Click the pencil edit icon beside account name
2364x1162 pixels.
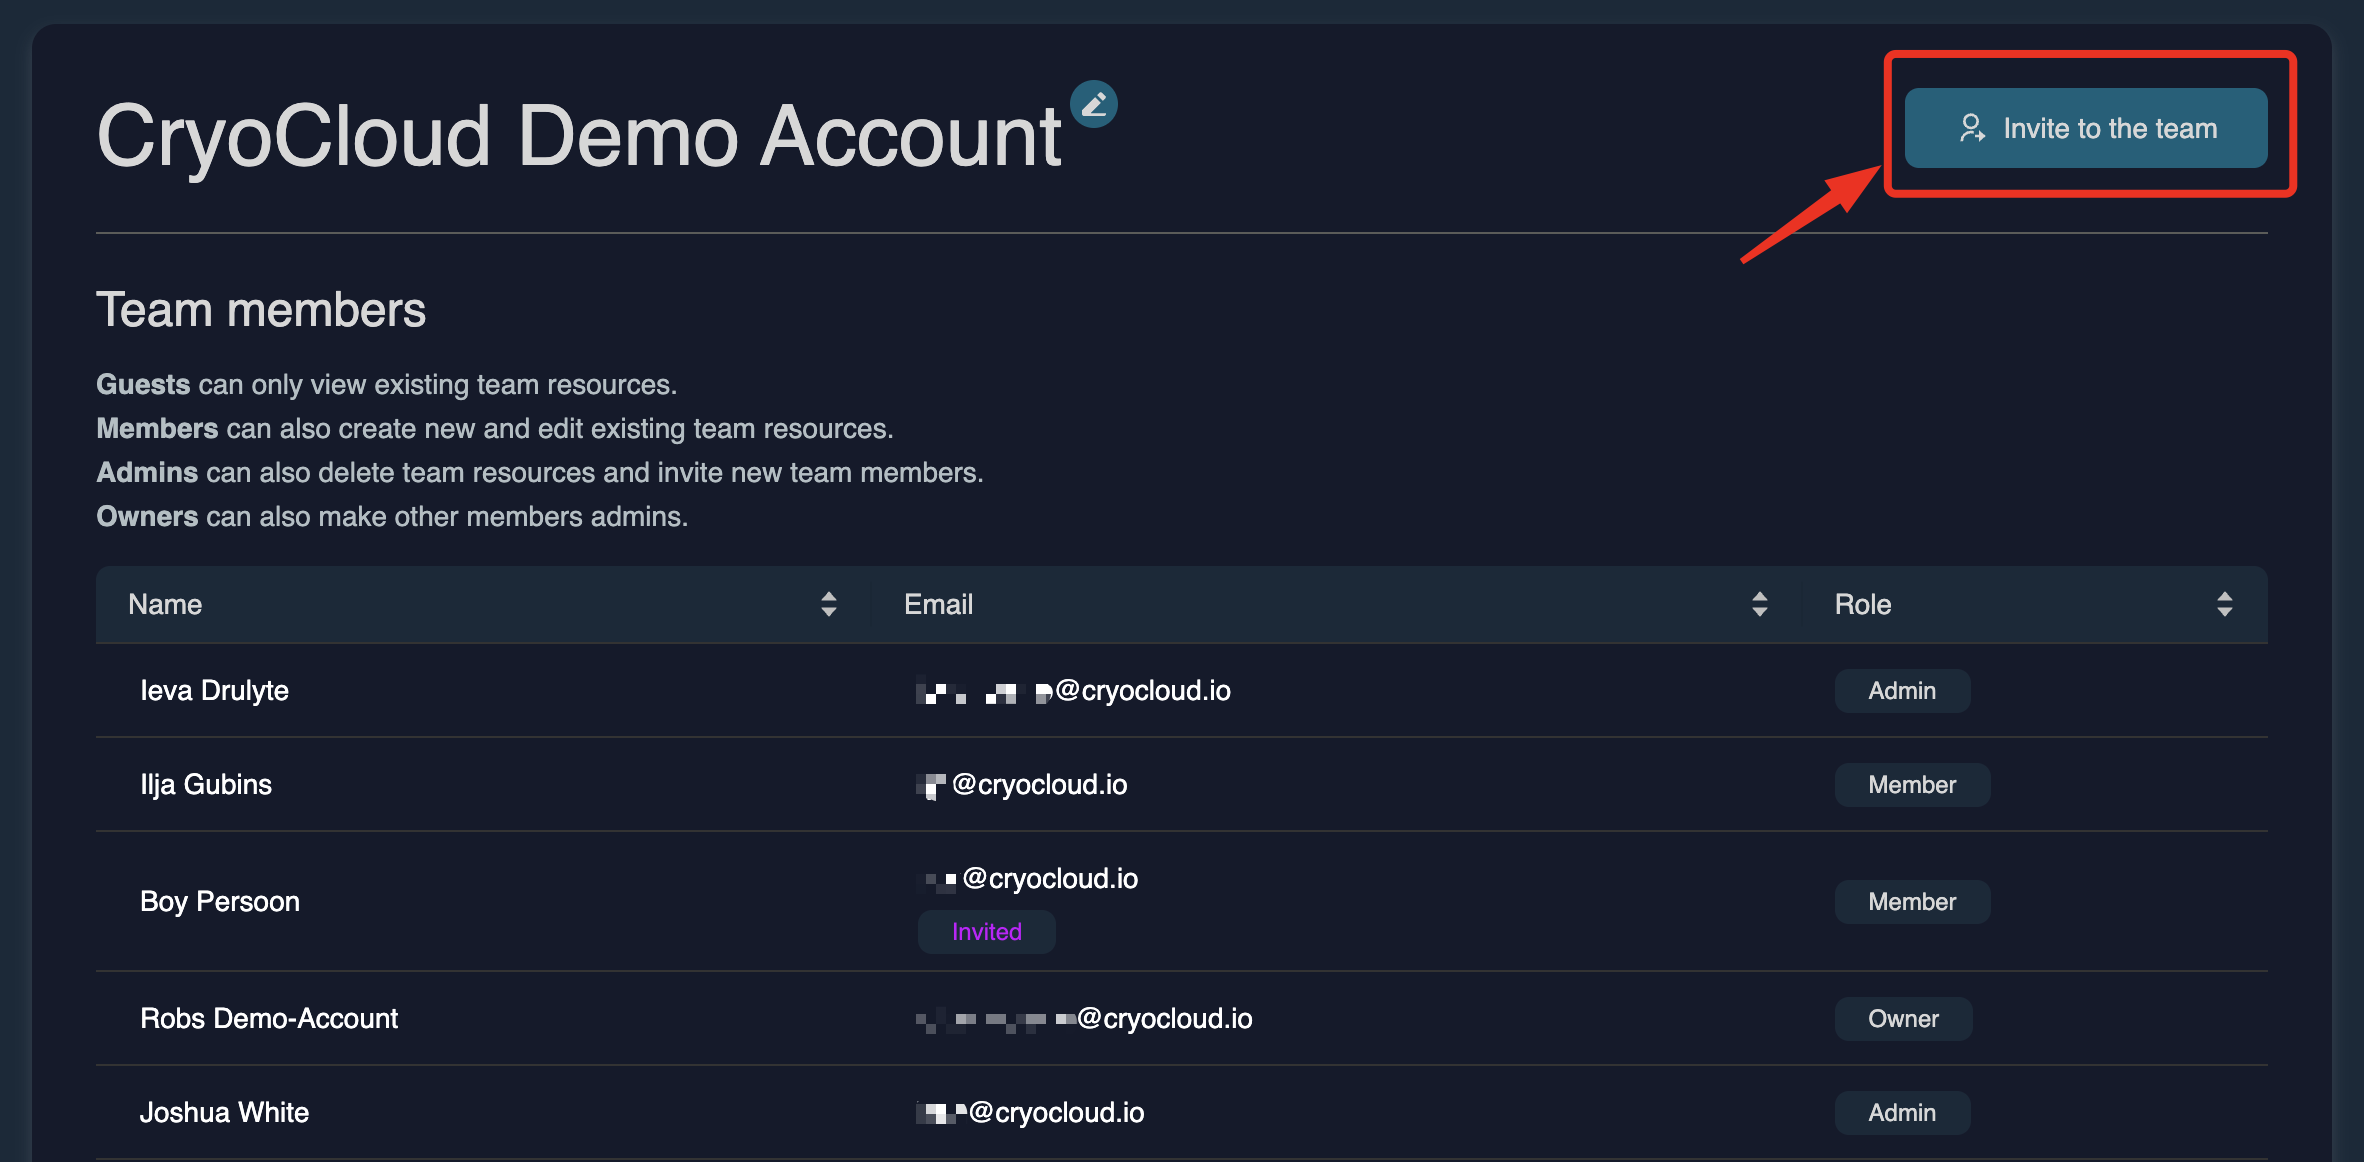1094,104
